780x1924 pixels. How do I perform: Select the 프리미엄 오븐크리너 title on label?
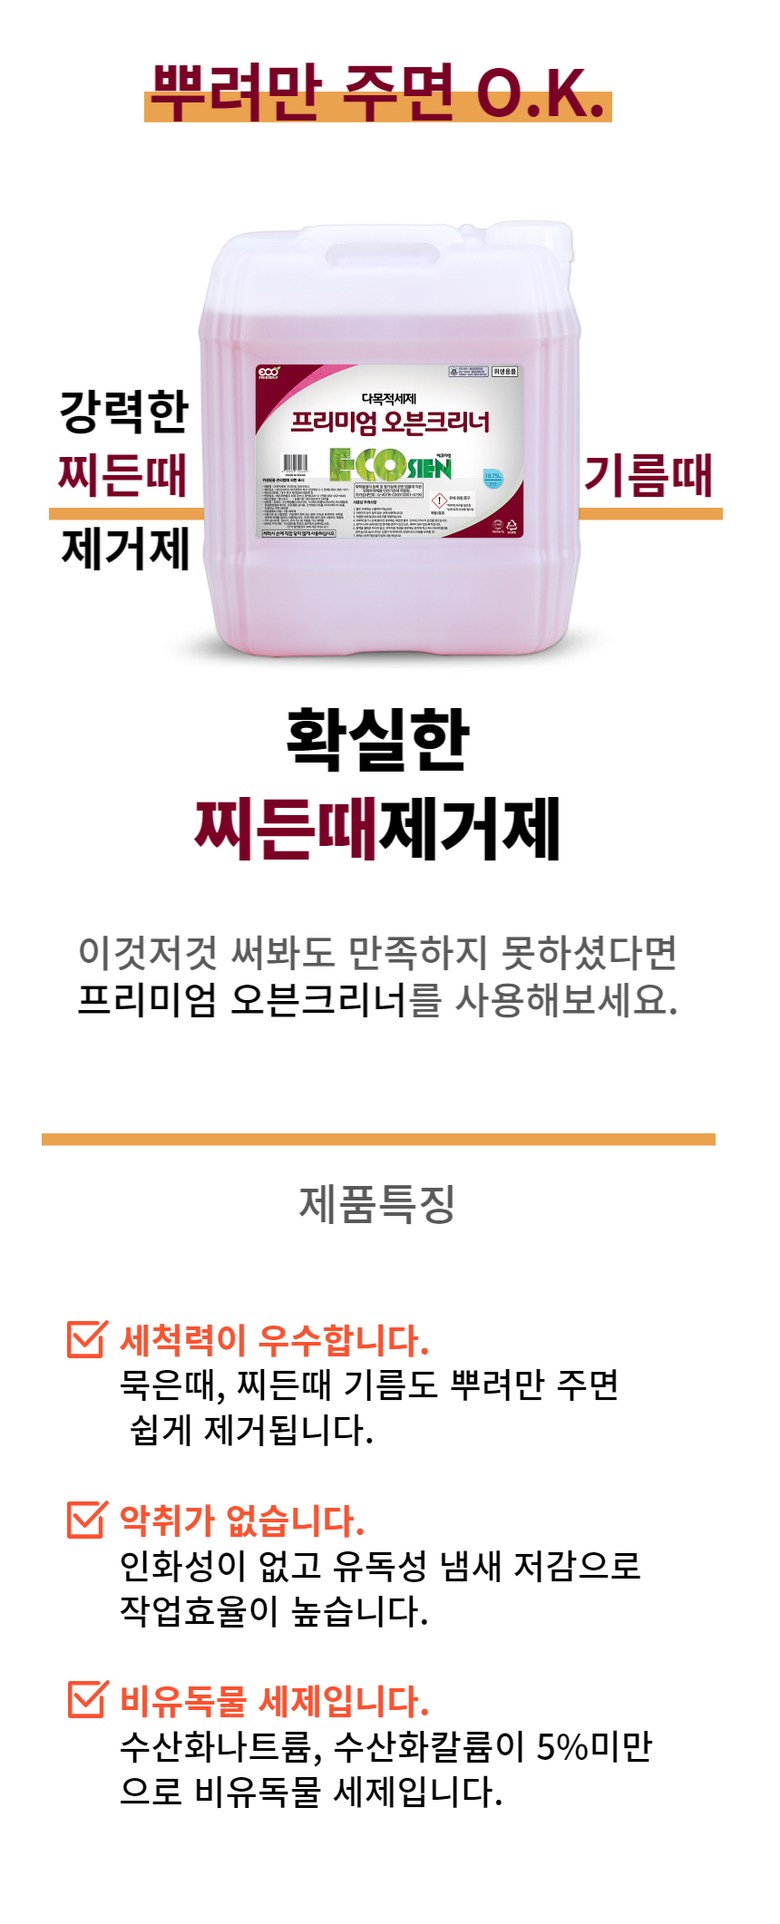[390, 423]
